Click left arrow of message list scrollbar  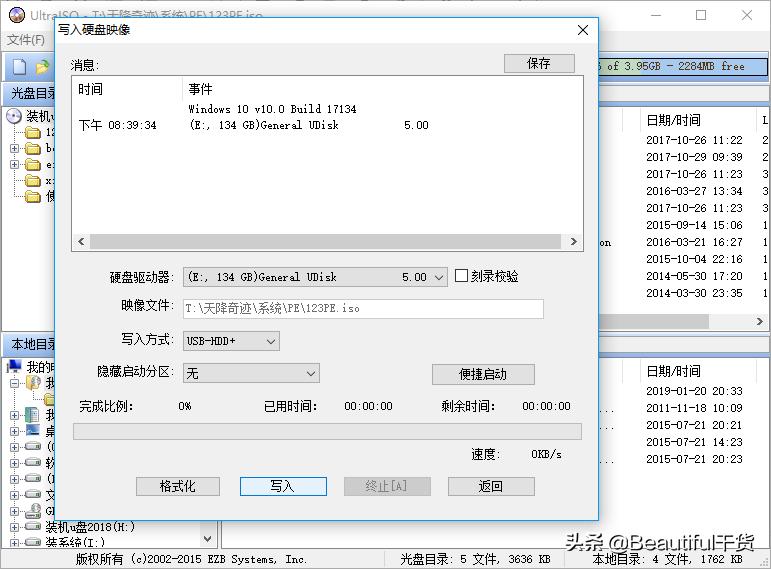pos(81,241)
